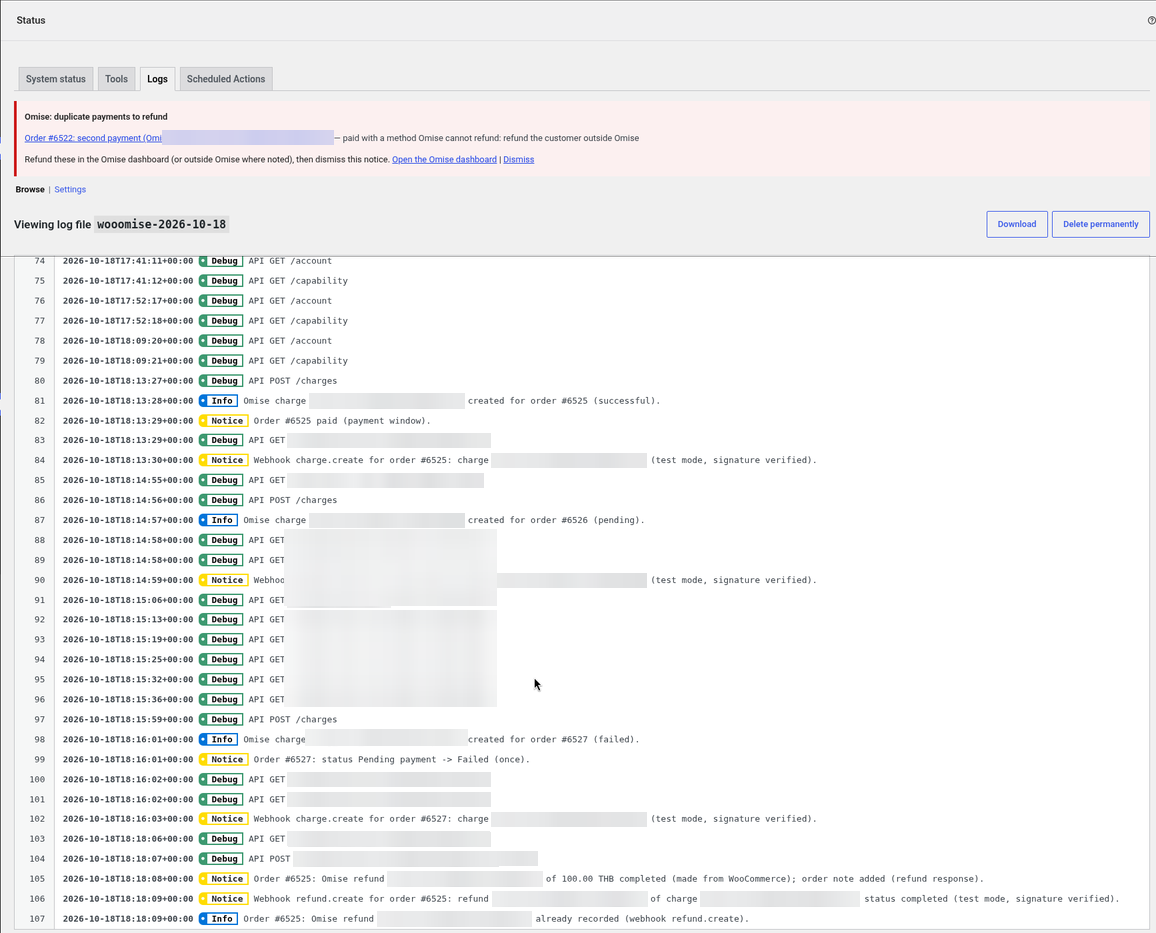
Task: Click the timestamp 2026-10-18T18:18:08+00:00
Action: [x=128, y=878]
